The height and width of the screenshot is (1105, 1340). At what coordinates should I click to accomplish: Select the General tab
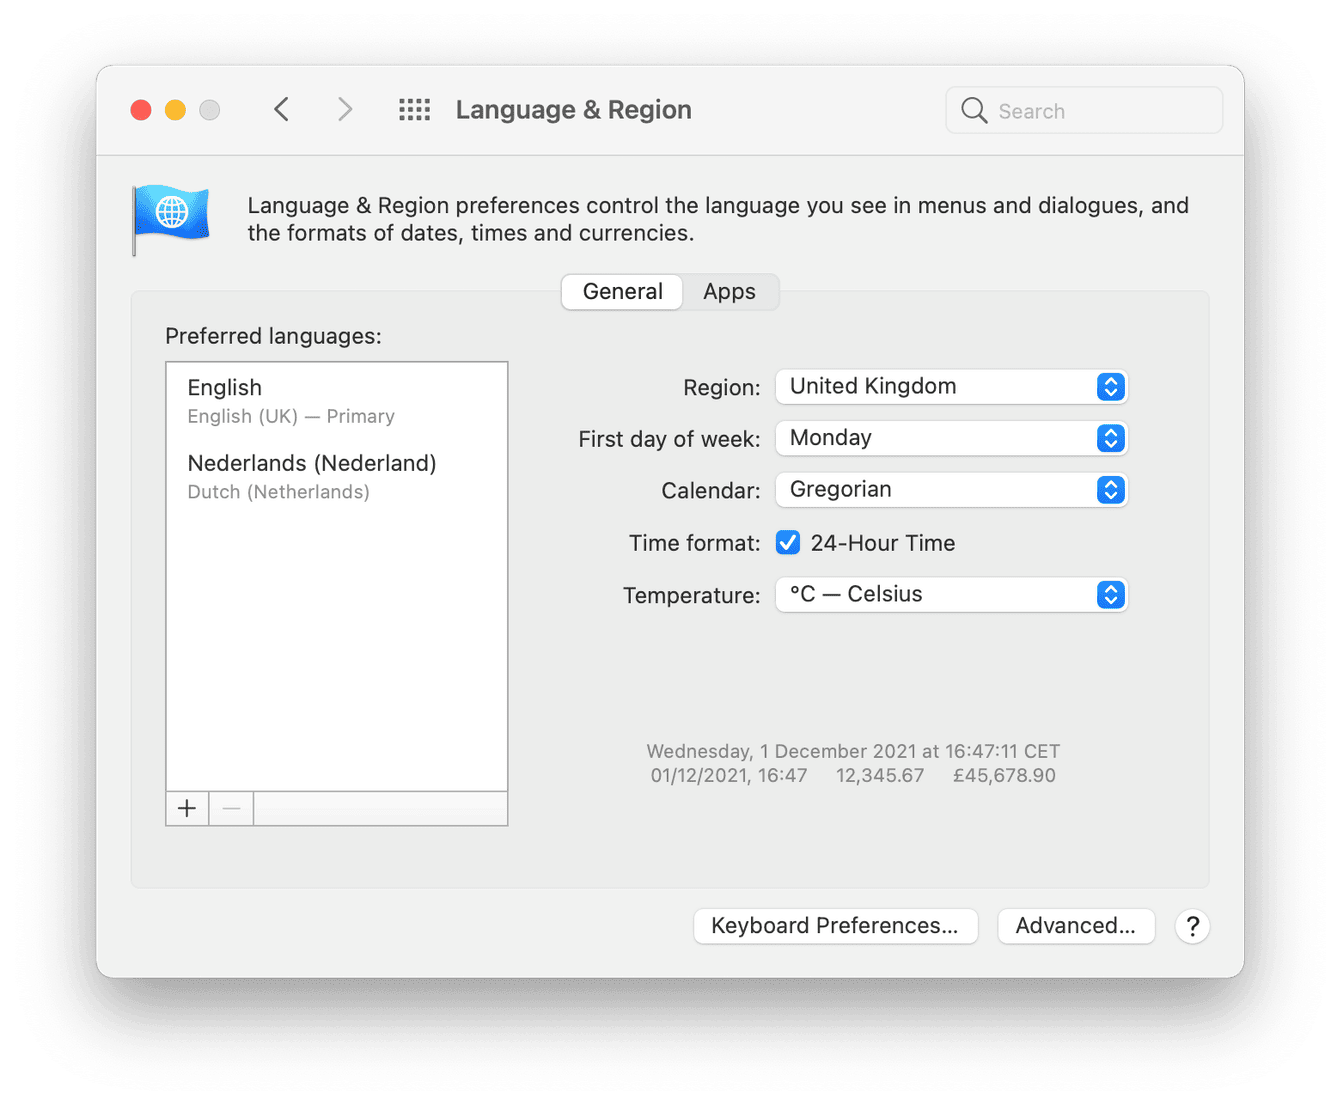(x=621, y=291)
